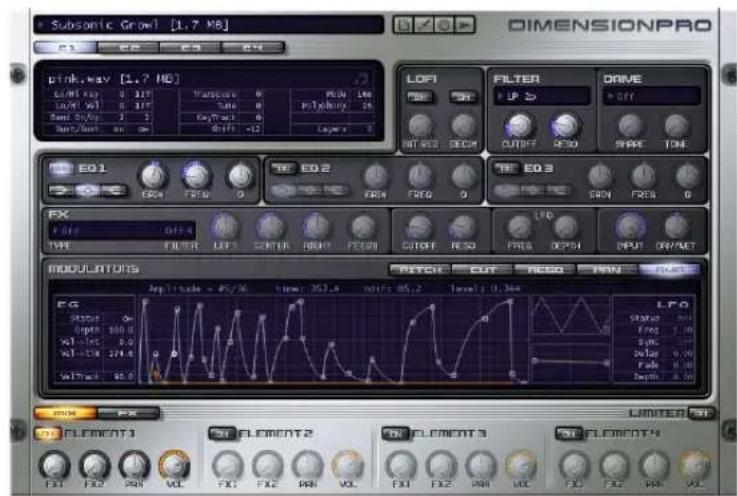The width and height of the screenshot is (737, 496).
Task: Click the LFO Status value
Action: (685, 318)
